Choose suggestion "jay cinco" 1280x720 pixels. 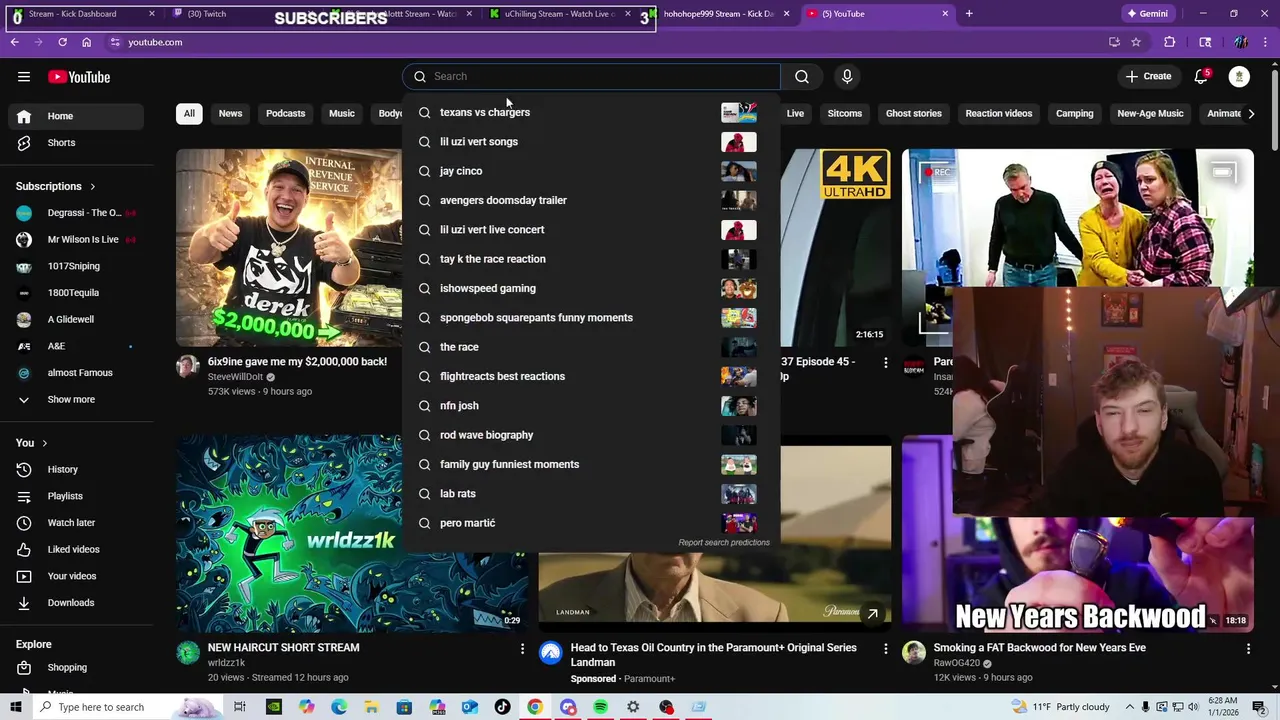pyautogui.click(x=591, y=171)
